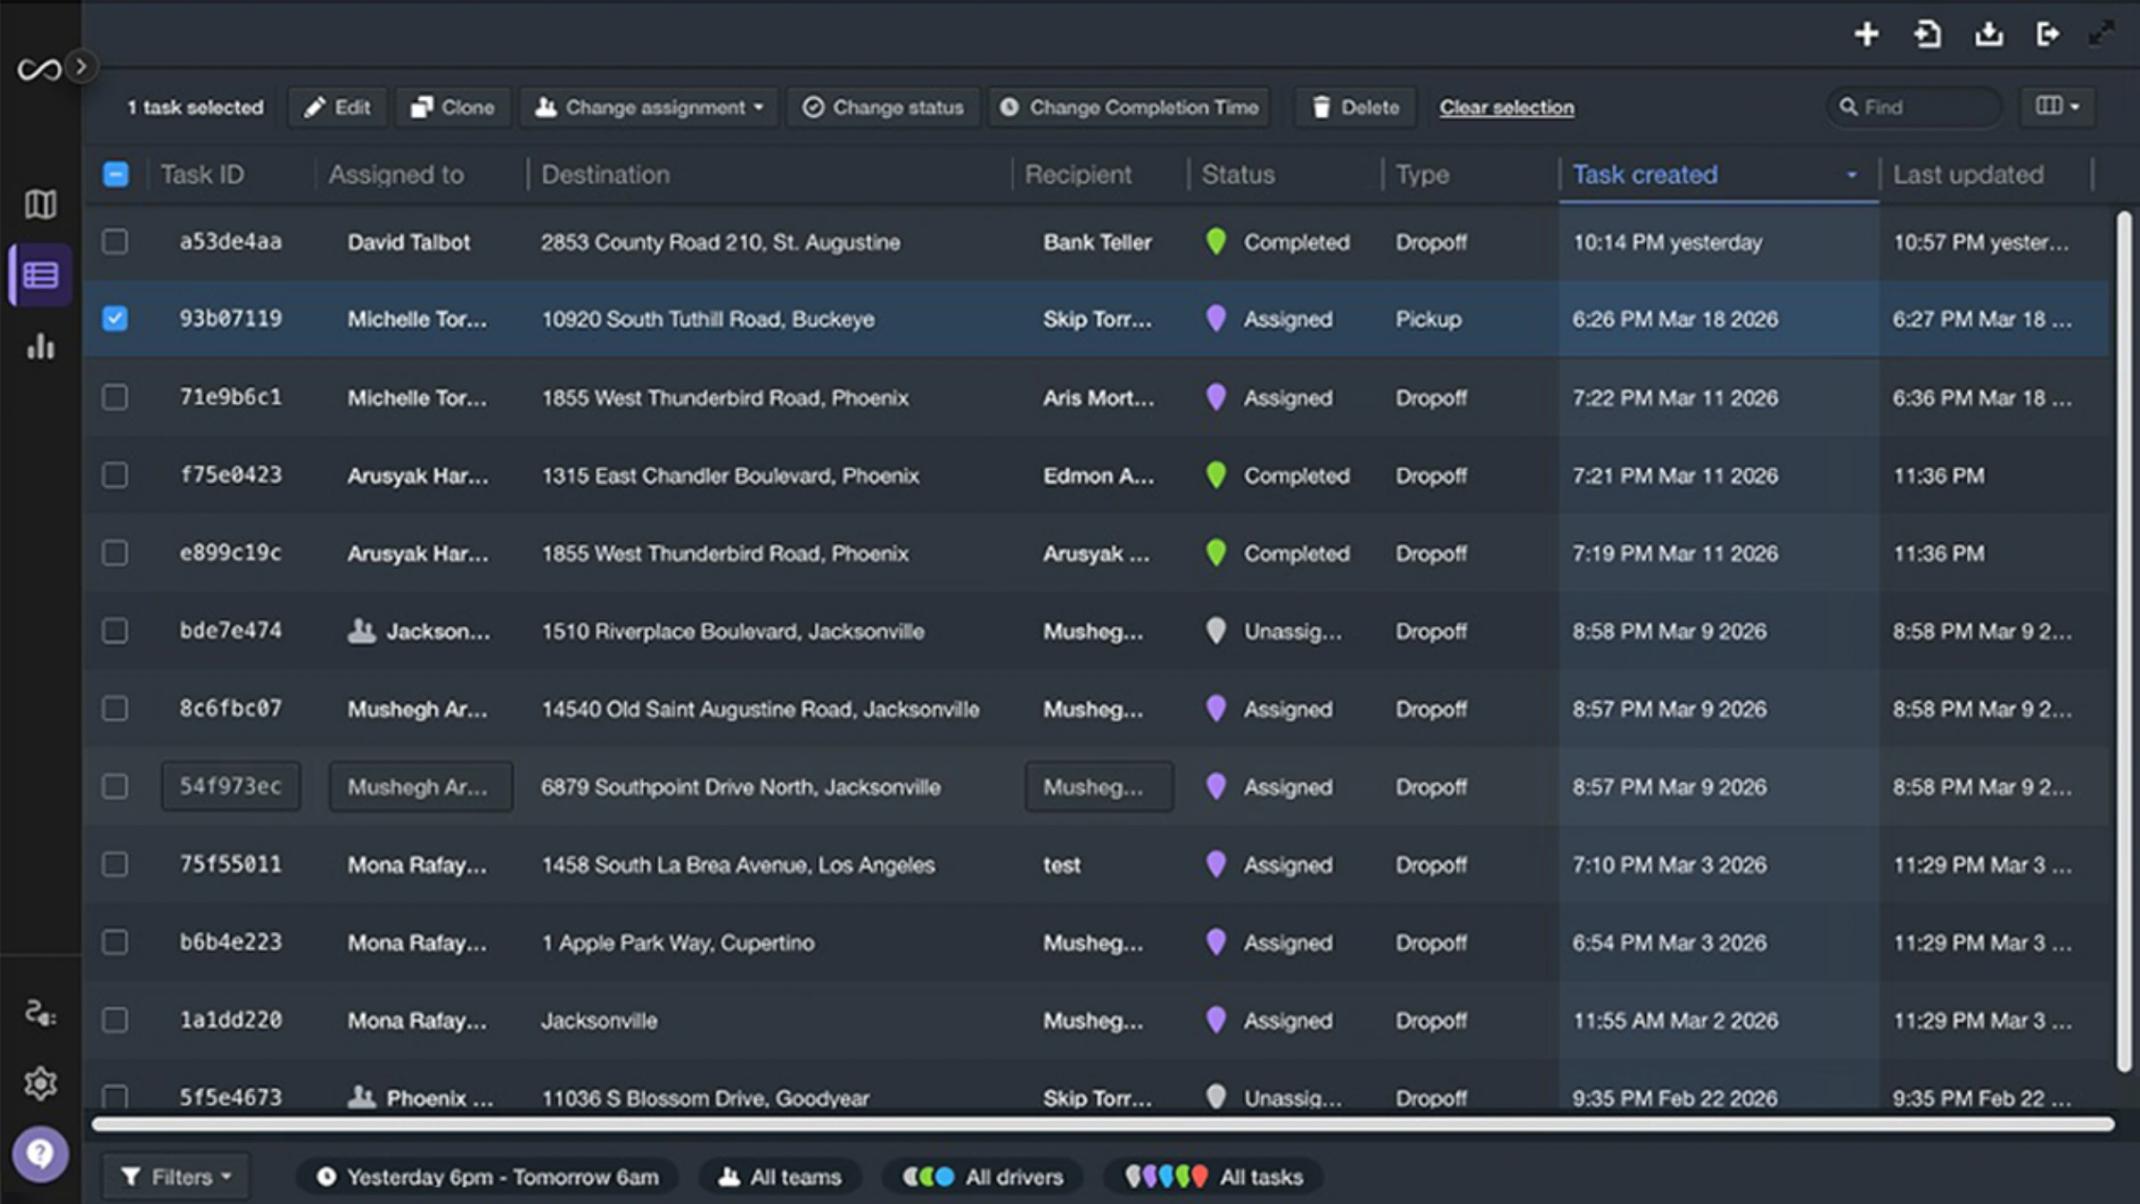Open the map view icon
Viewport: 2140px width, 1204px height.
(x=40, y=204)
